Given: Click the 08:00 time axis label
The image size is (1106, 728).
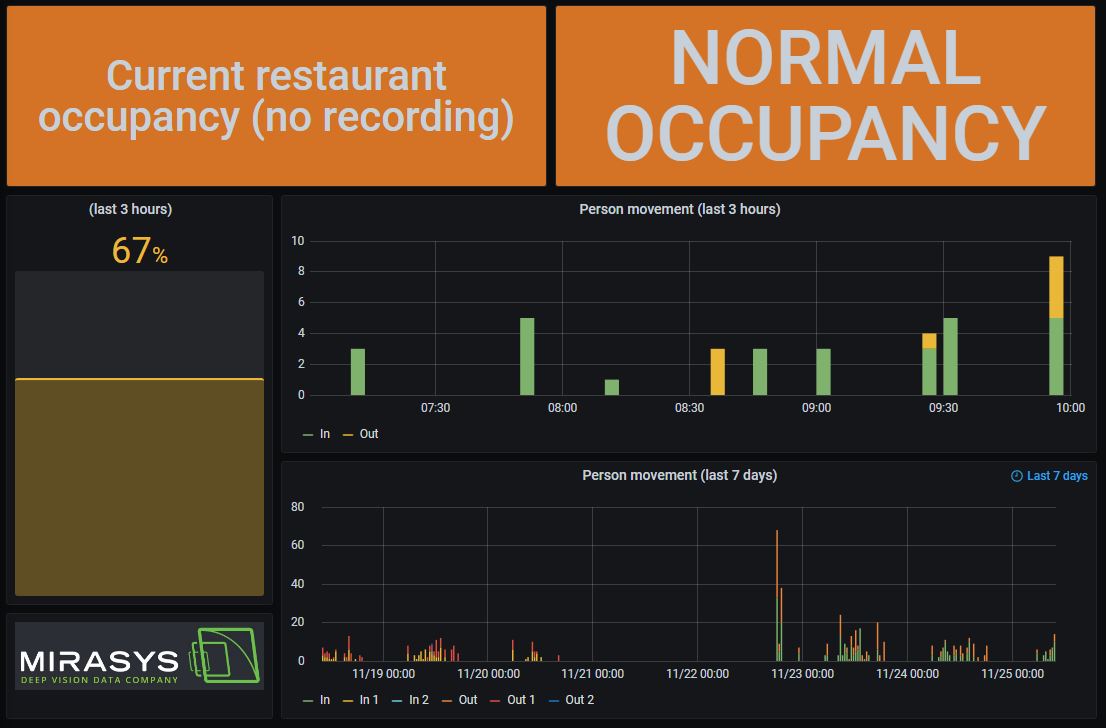Looking at the screenshot, I should click(562, 408).
